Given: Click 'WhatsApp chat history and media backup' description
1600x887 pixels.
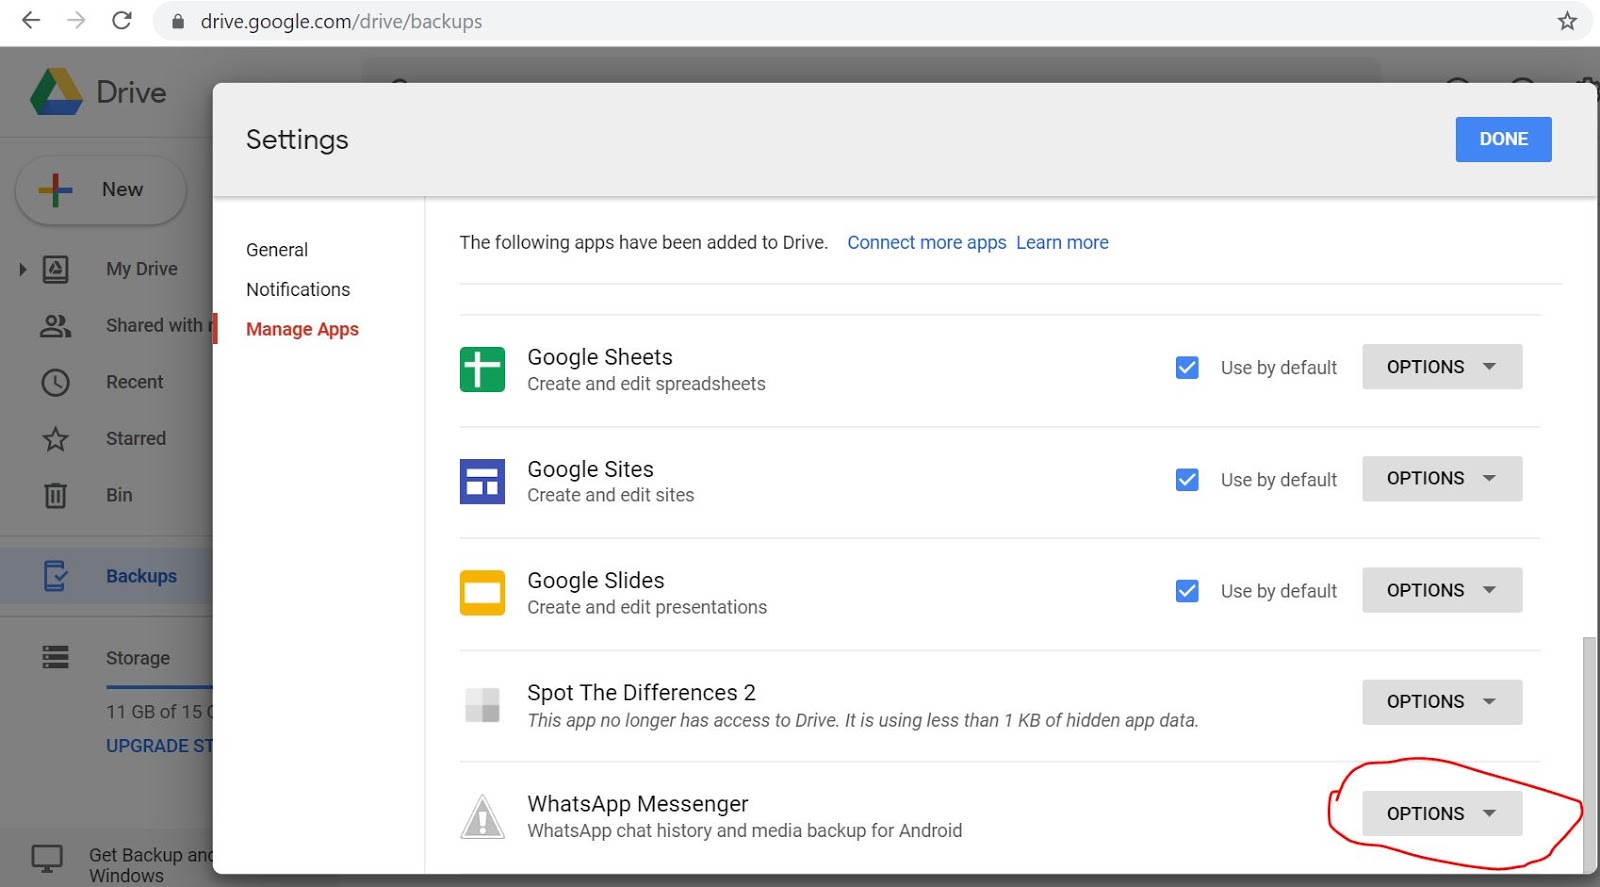Looking at the screenshot, I should click(x=745, y=831).
